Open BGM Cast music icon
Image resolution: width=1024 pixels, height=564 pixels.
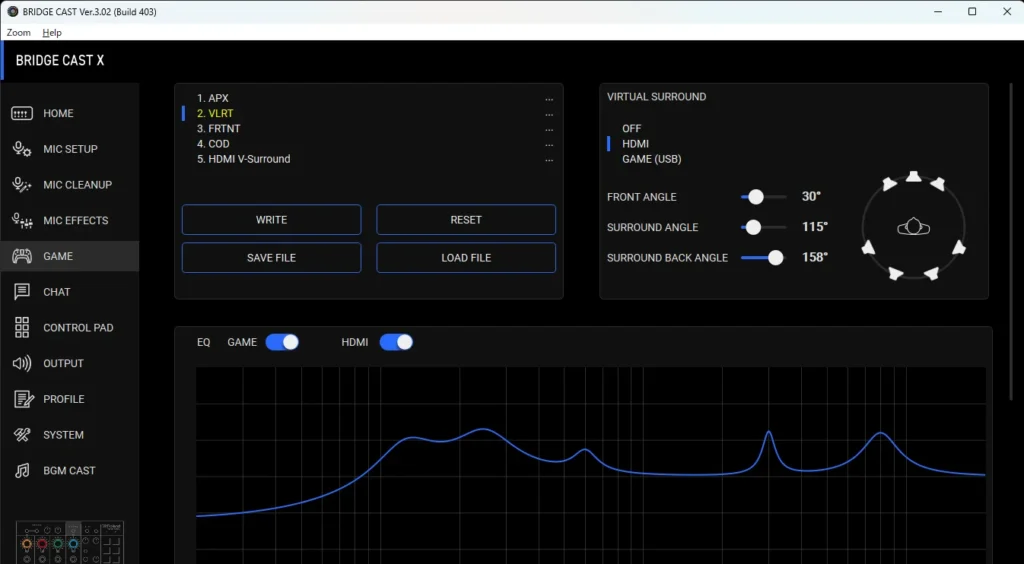pos(22,471)
